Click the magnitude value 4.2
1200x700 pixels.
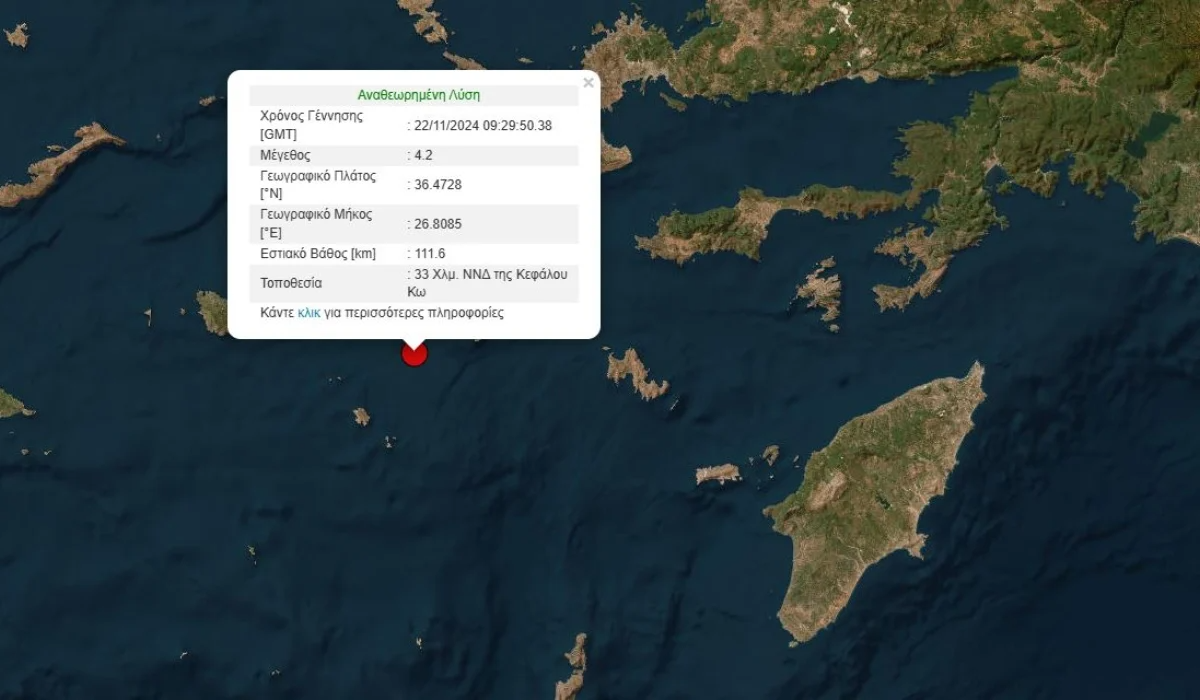point(425,155)
